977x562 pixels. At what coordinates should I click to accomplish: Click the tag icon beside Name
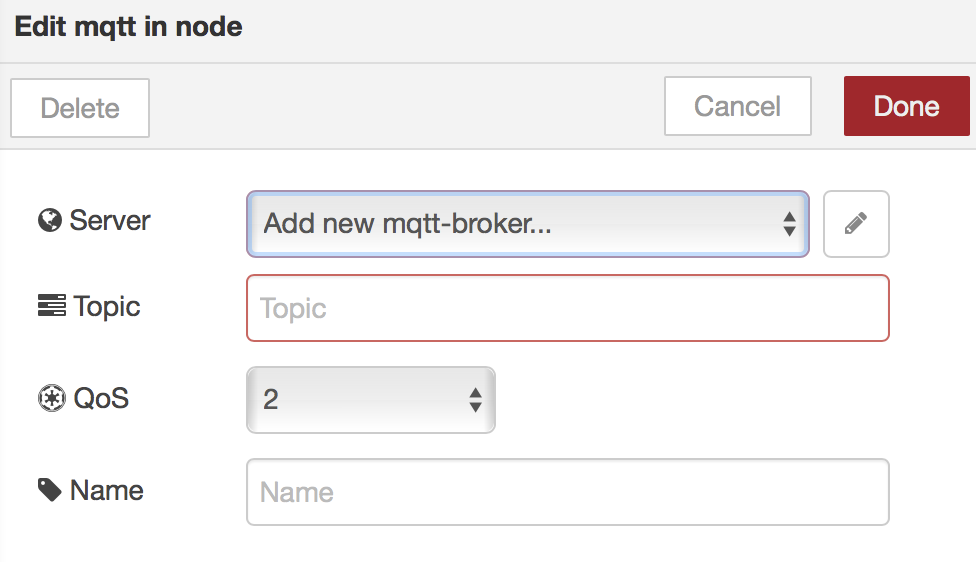point(50,490)
